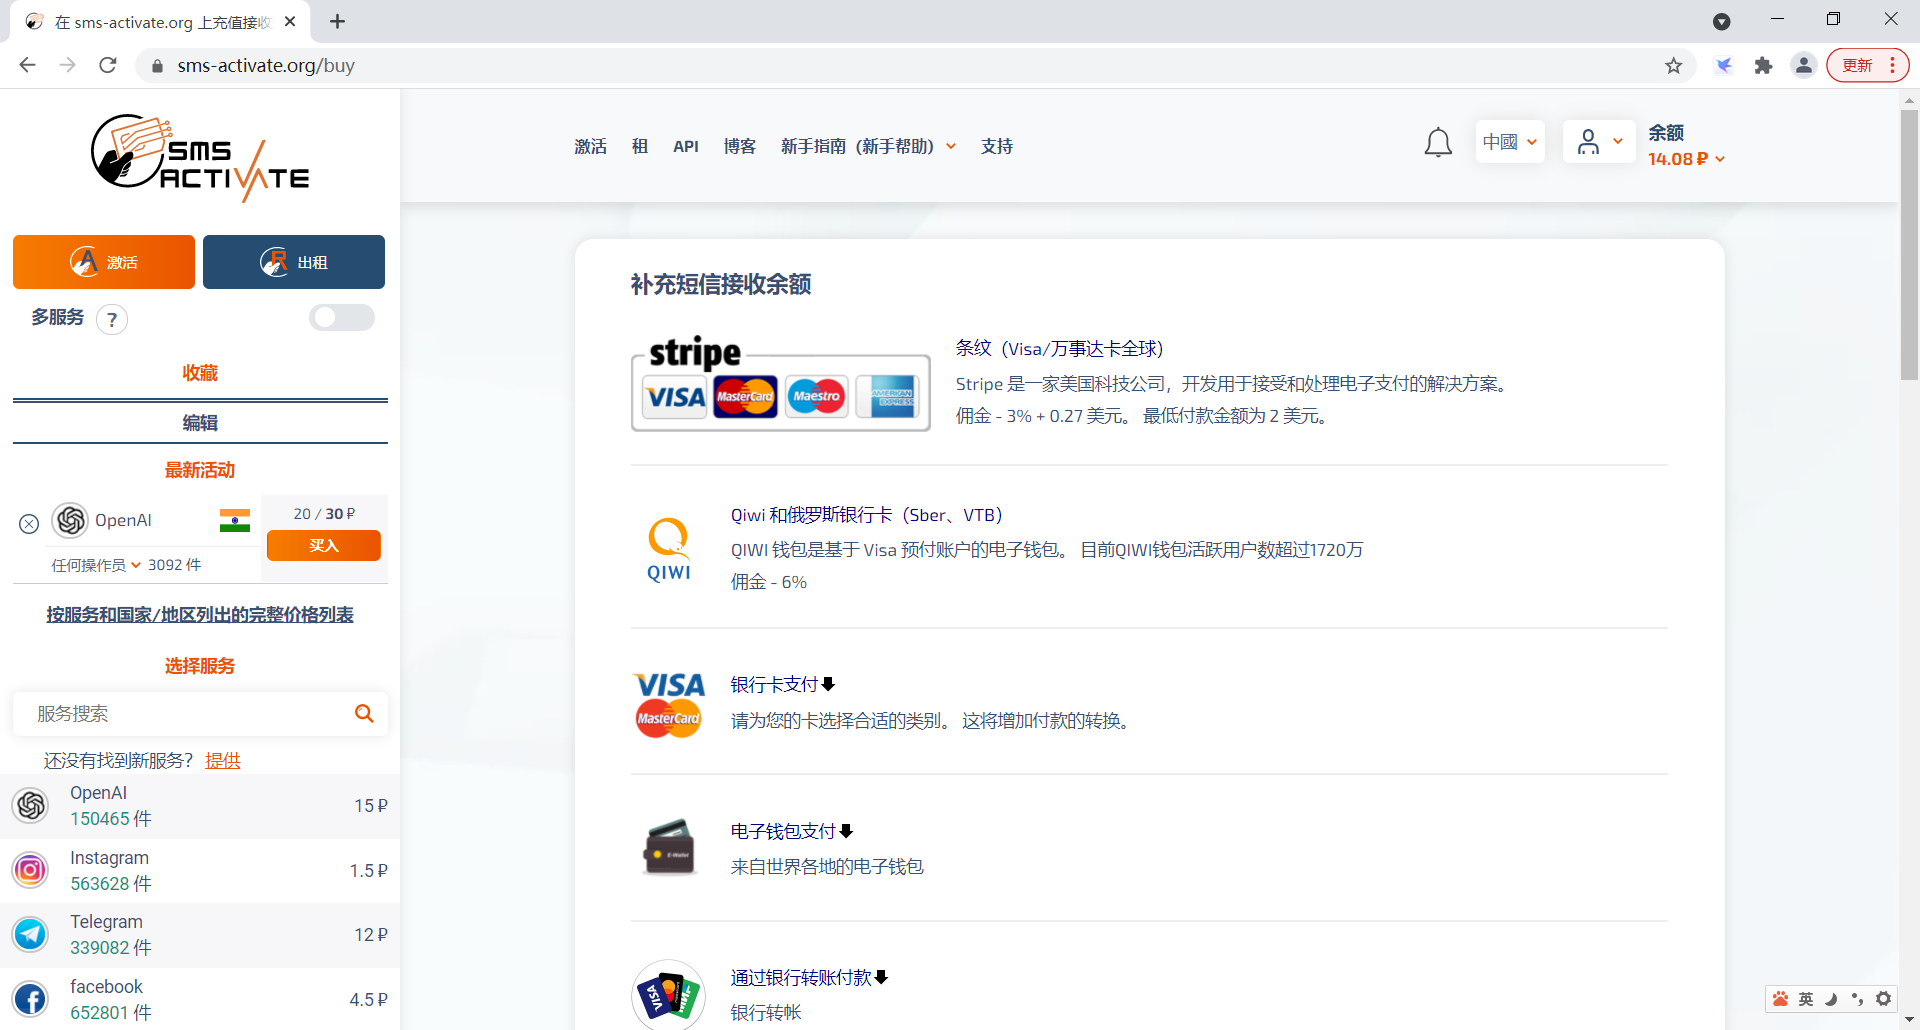The image size is (1920, 1030).
Task: Click the multi-service help question mark
Action: click(112, 320)
